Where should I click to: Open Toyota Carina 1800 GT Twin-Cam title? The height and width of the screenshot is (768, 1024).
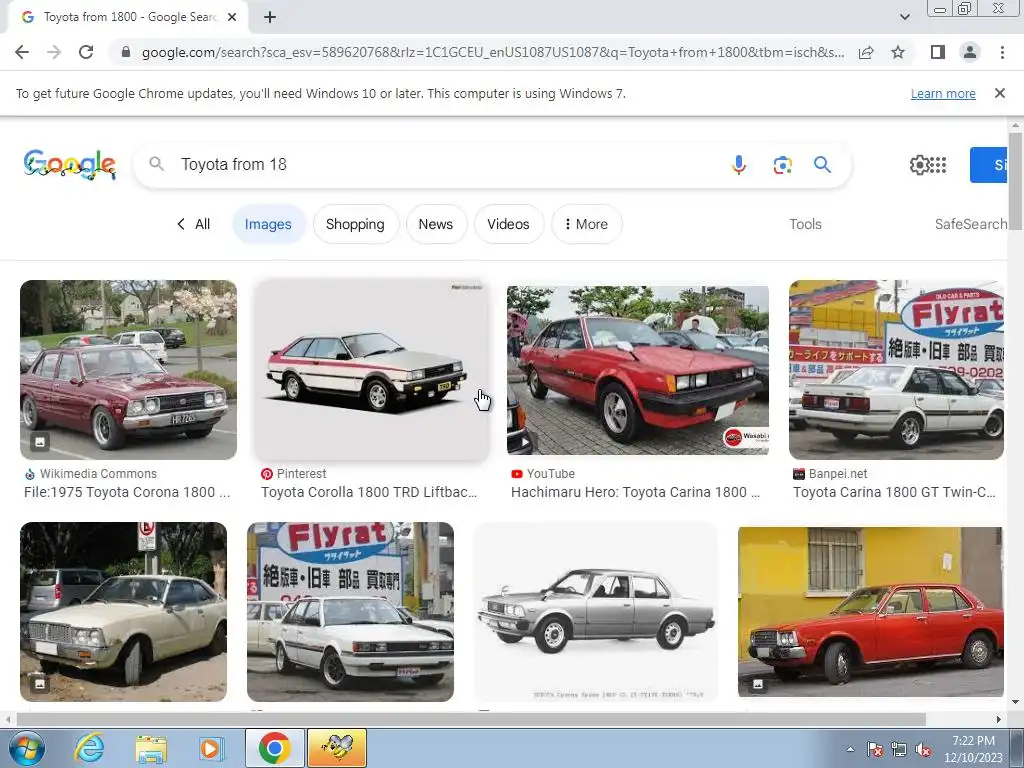(x=894, y=492)
